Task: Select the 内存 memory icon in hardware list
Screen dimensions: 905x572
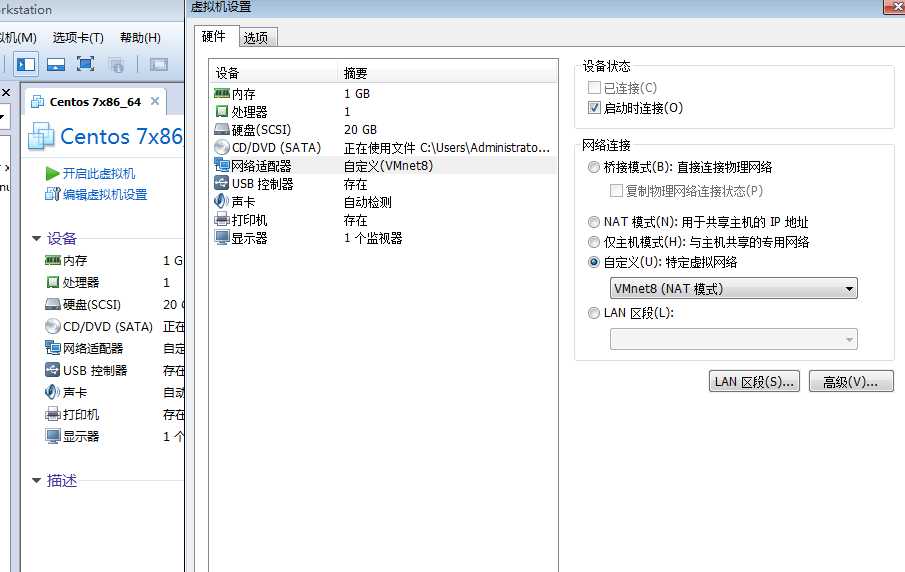Action: [222, 93]
